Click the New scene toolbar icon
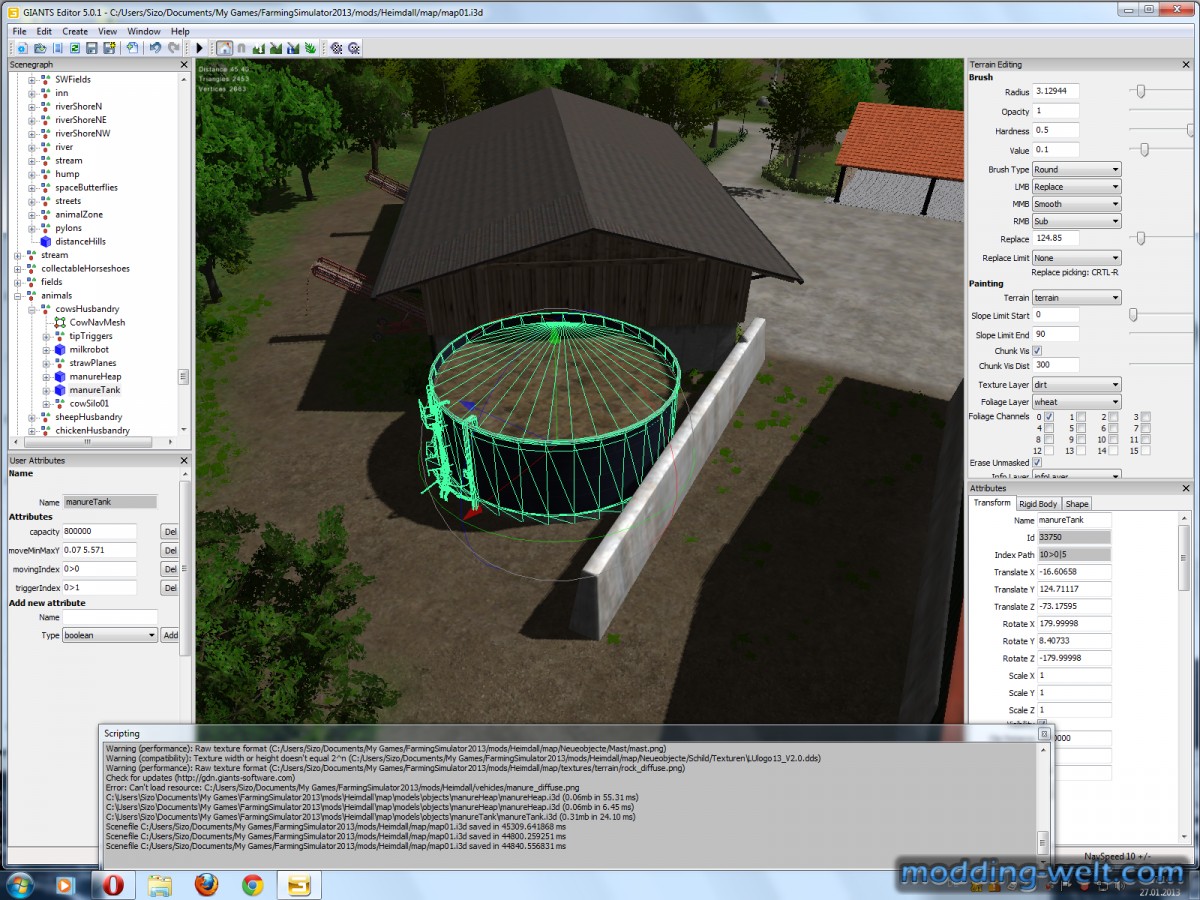Screen dimensions: 1200x900 (22, 48)
